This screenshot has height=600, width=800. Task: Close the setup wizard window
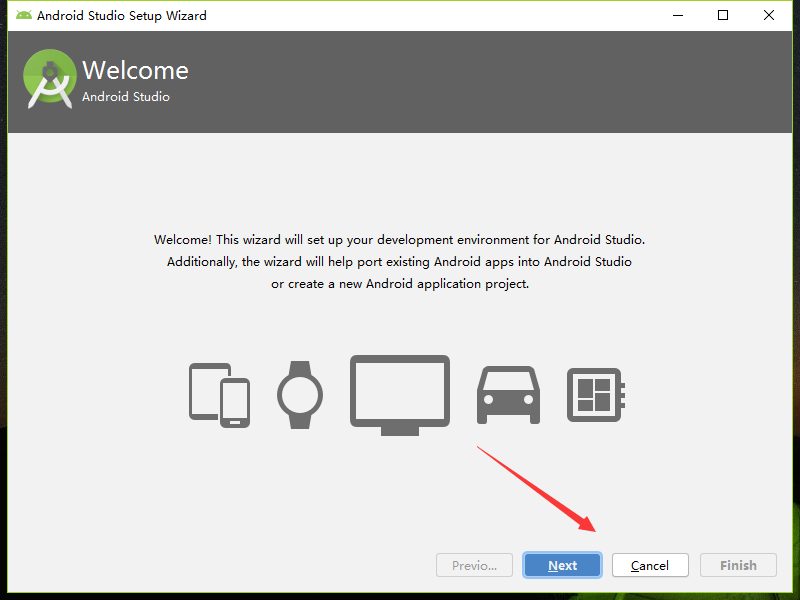pos(768,15)
